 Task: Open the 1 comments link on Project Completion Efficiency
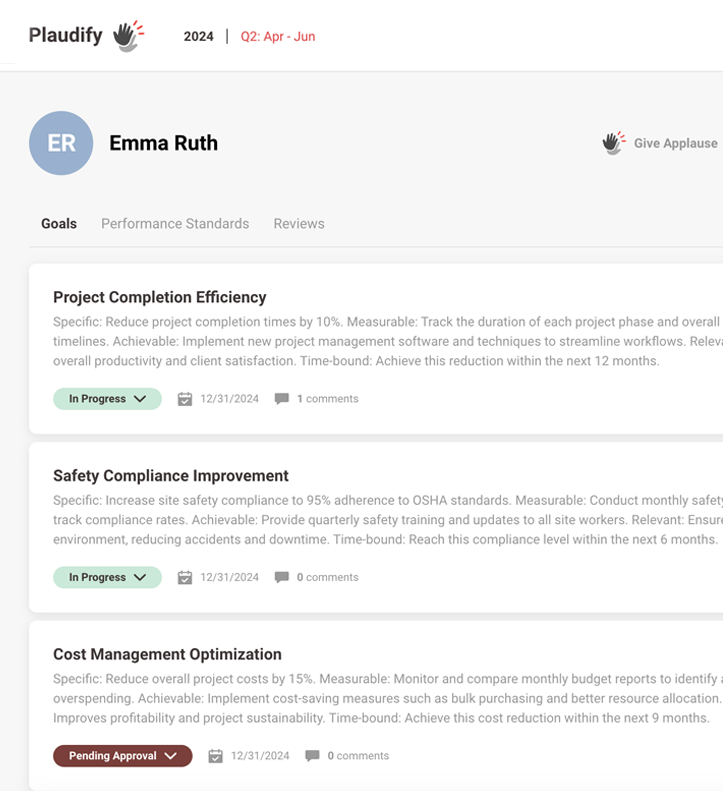[x=327, y=399]
